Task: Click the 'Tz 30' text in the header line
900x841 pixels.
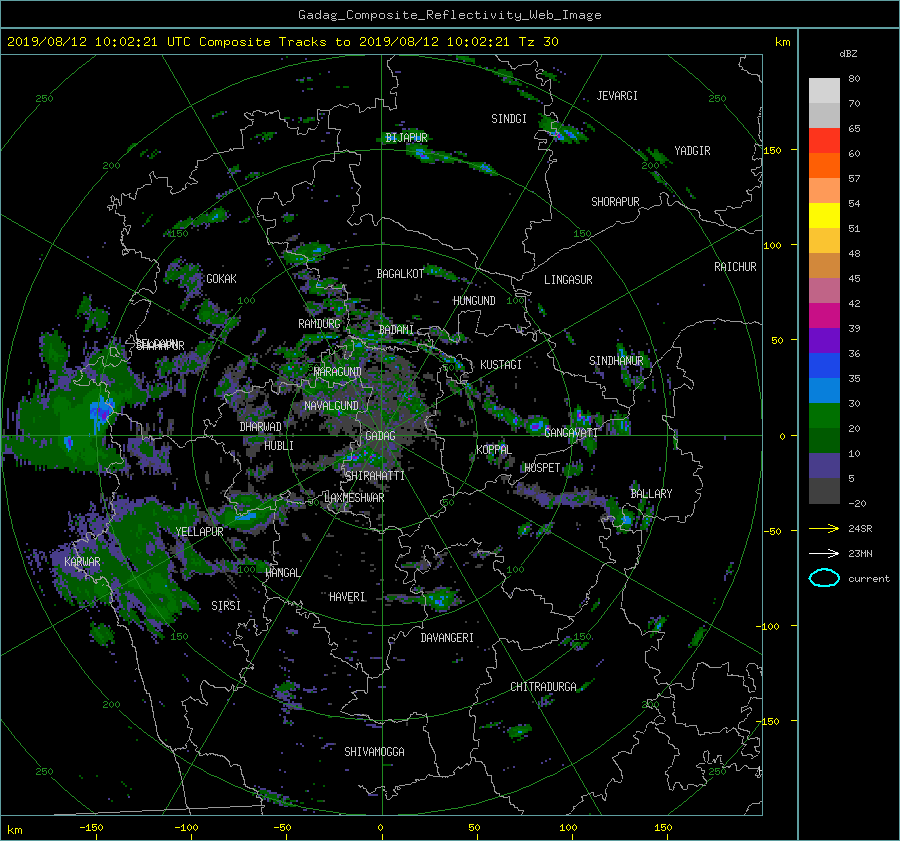Action: pos(538,42)
